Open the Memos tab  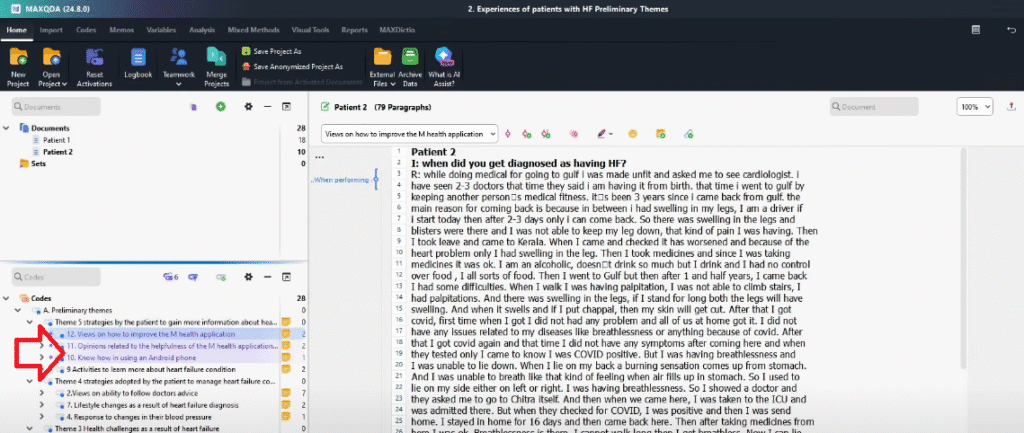coord(121,30)
